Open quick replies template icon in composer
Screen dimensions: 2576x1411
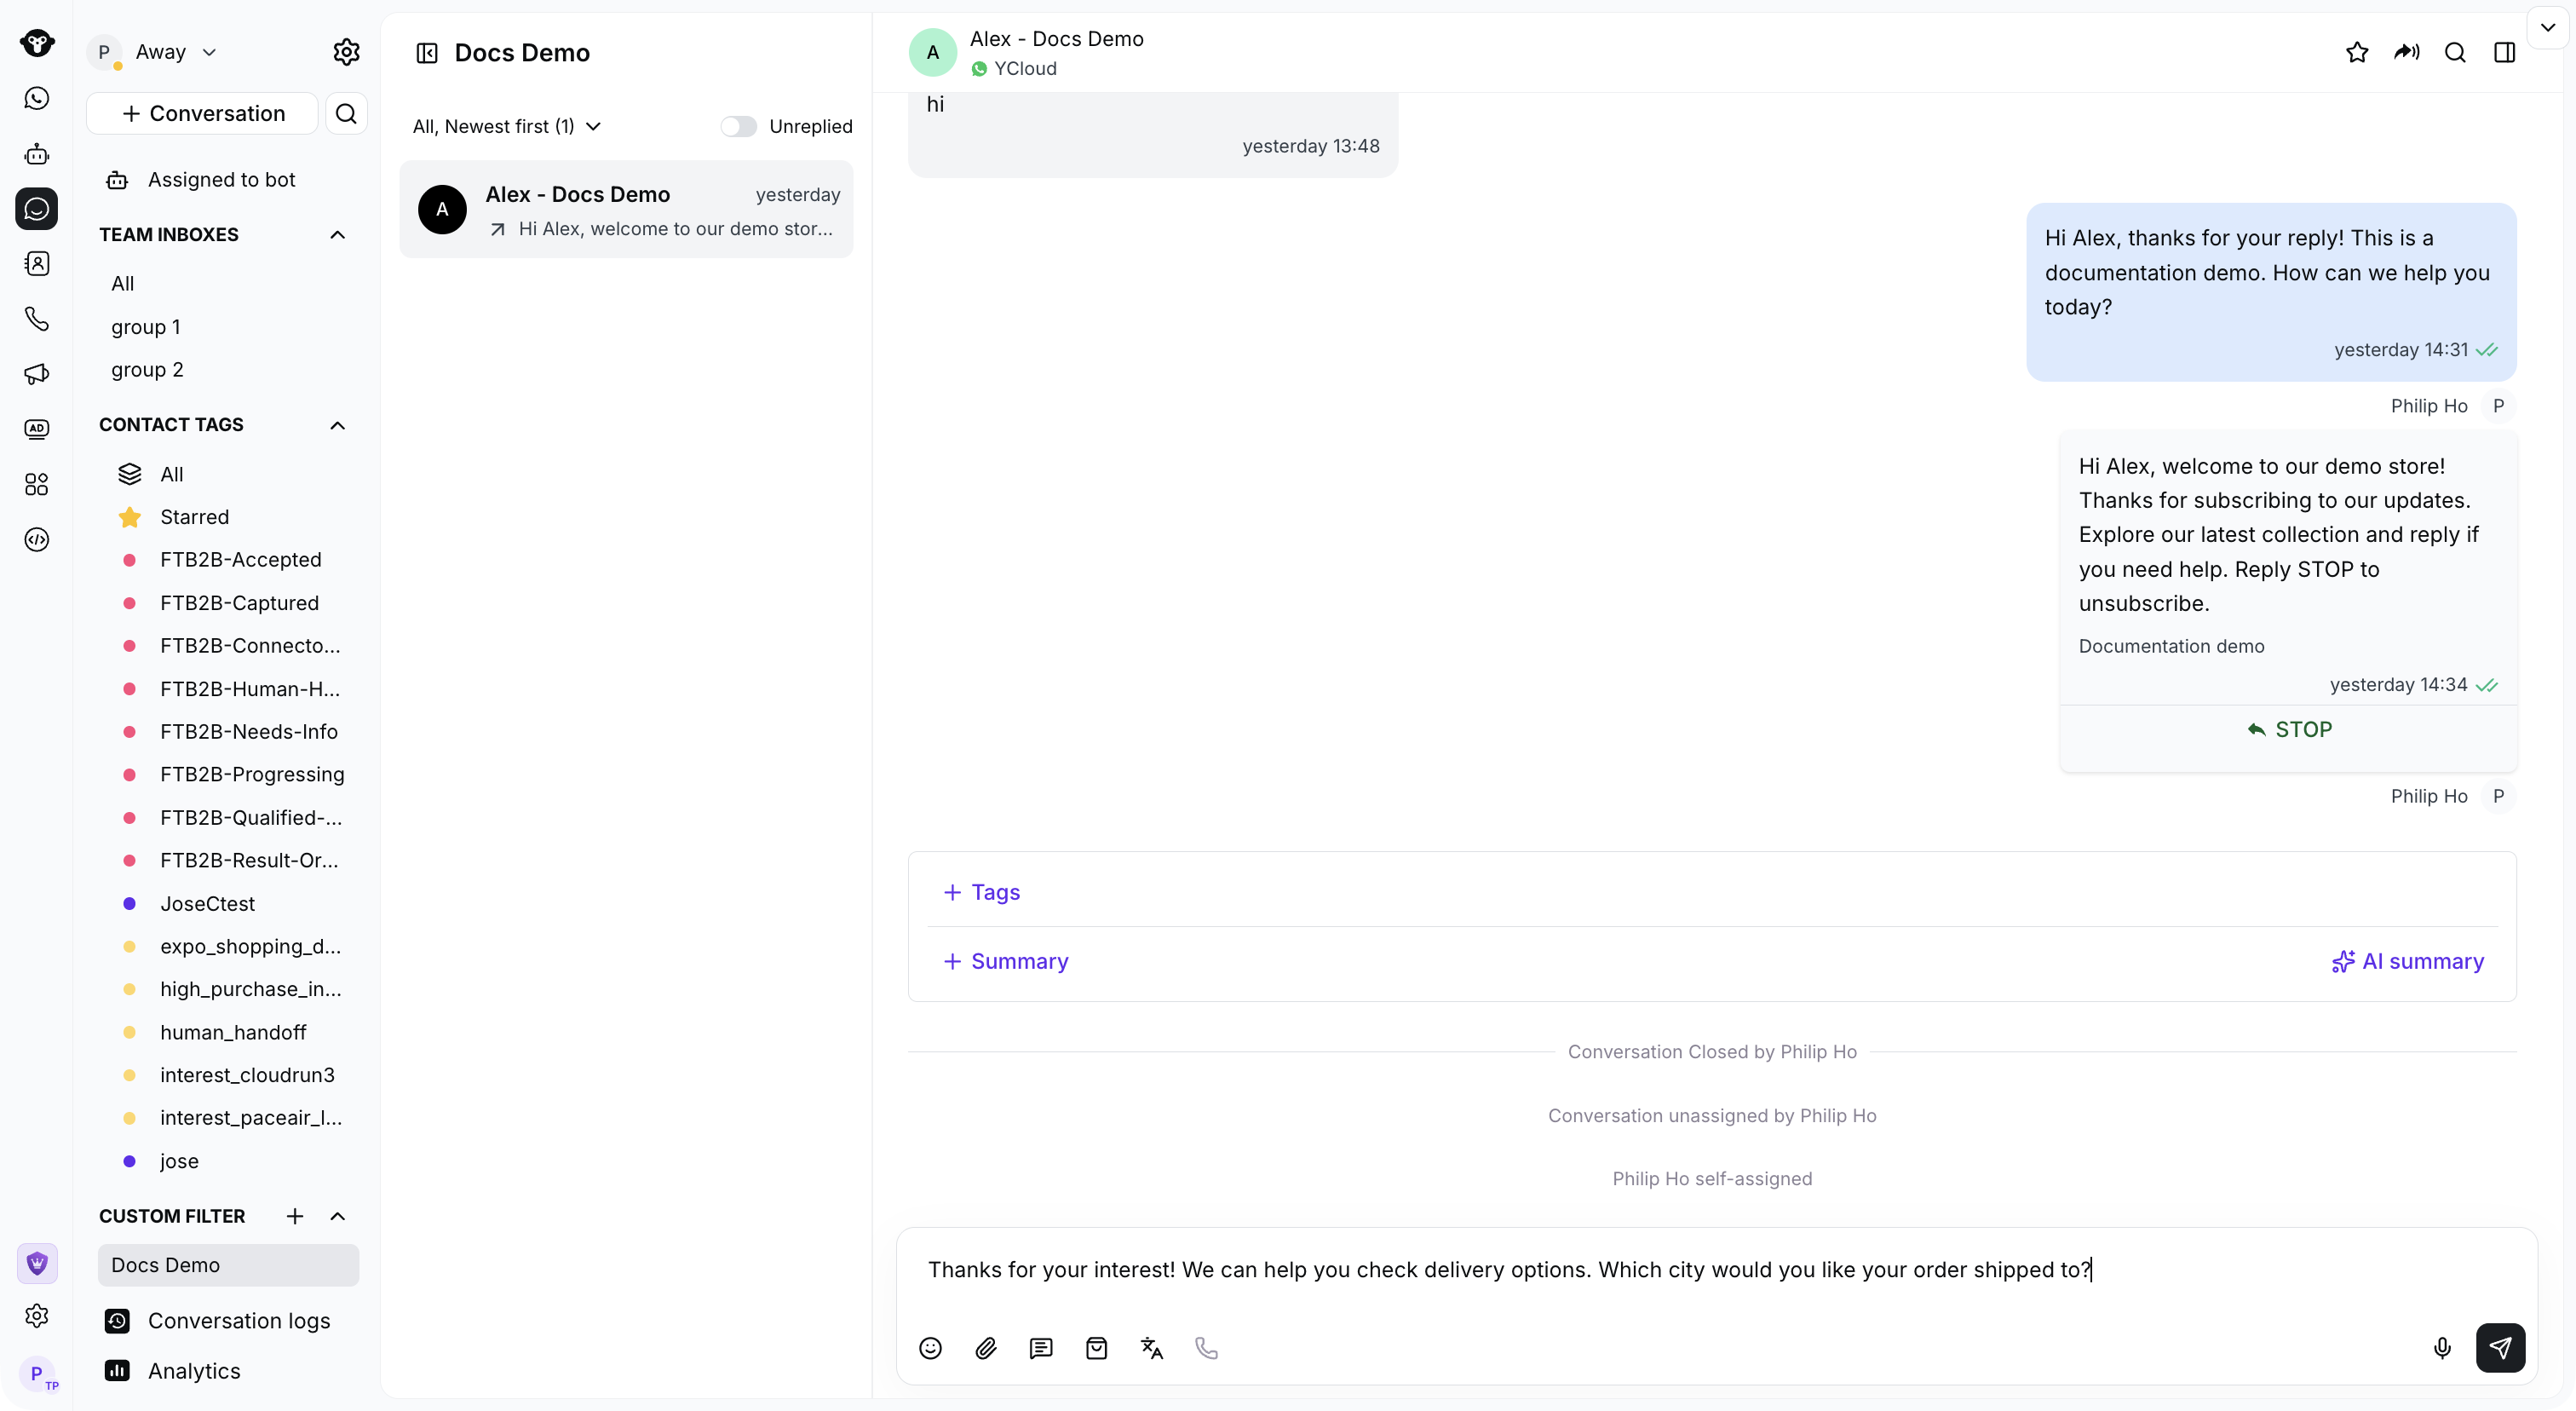point(1041,1348)
